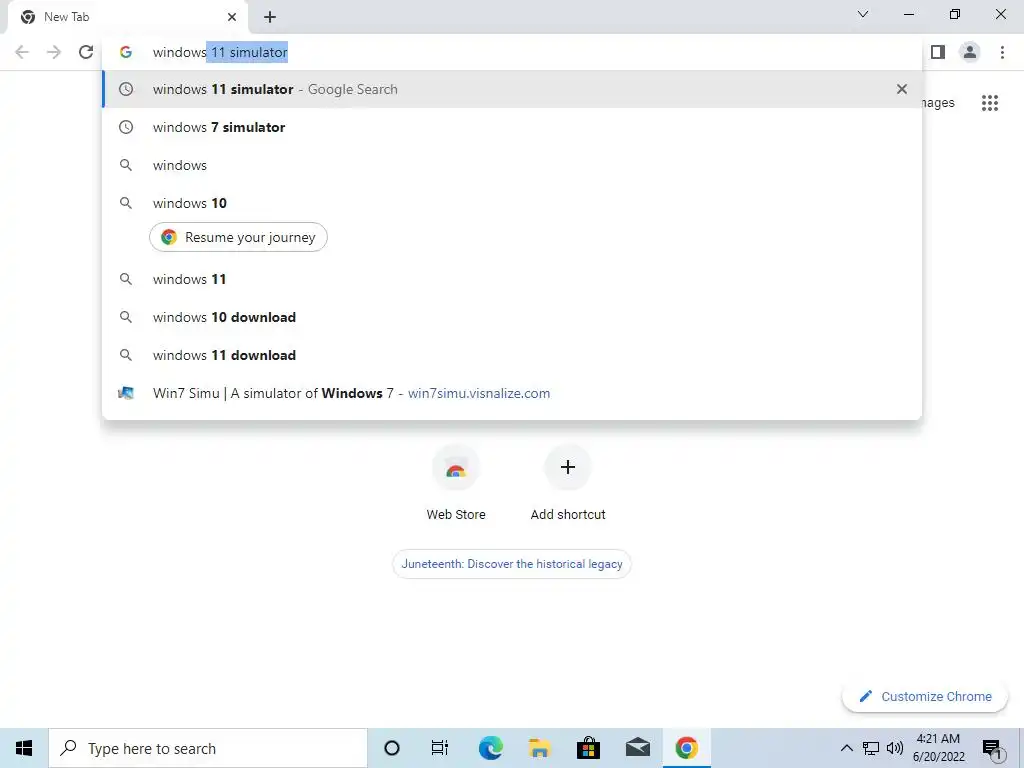Show hidden system tray icons

[x=846, y=748]
